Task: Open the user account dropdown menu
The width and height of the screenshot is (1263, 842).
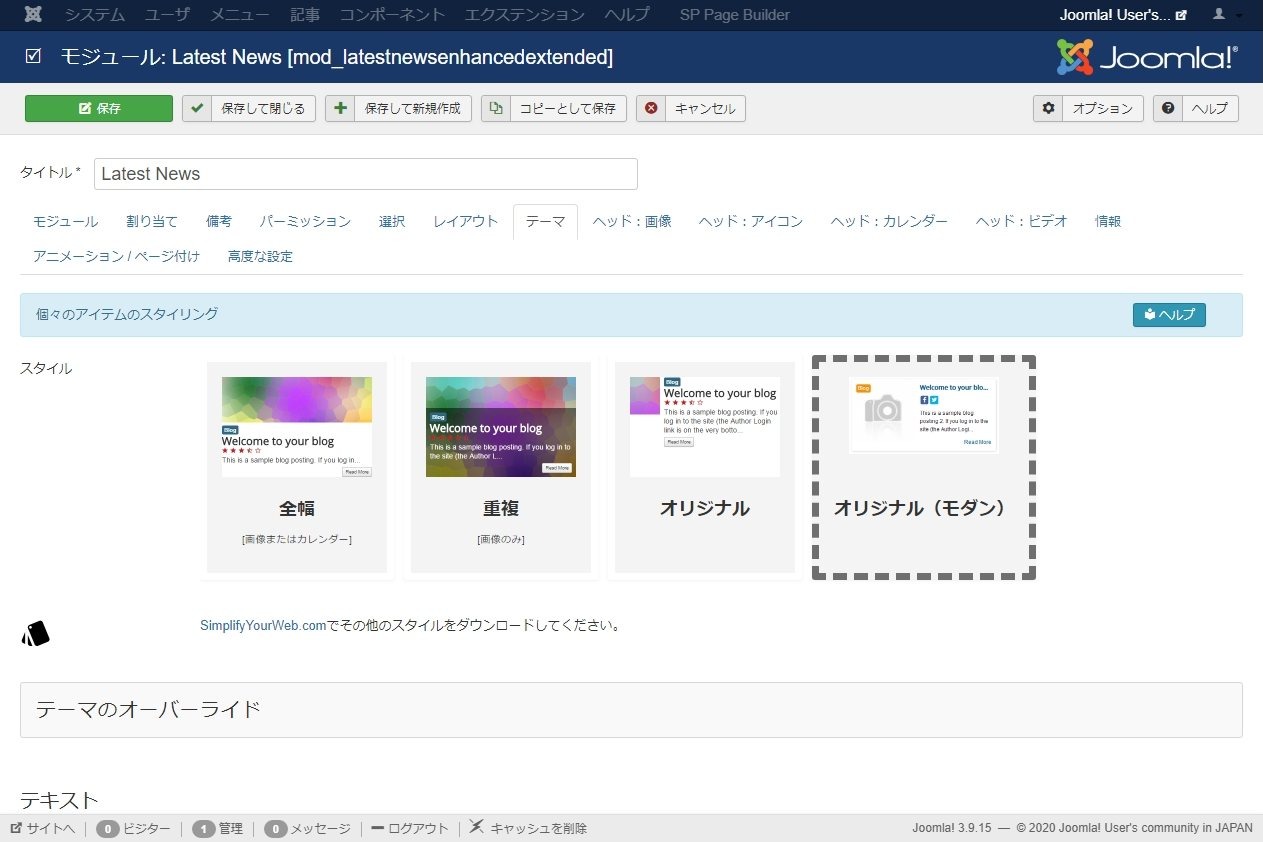Action: 1227,15
